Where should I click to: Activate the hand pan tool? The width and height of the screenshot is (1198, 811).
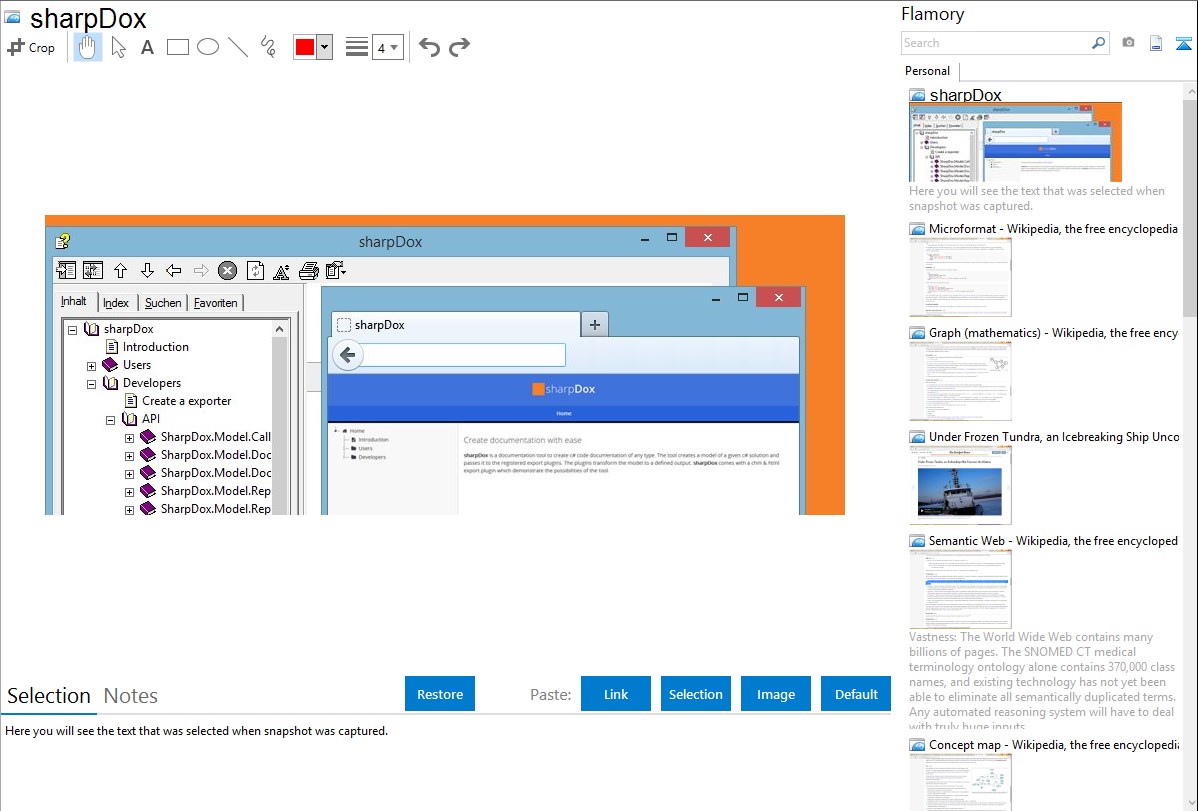[x=88, y=47]
